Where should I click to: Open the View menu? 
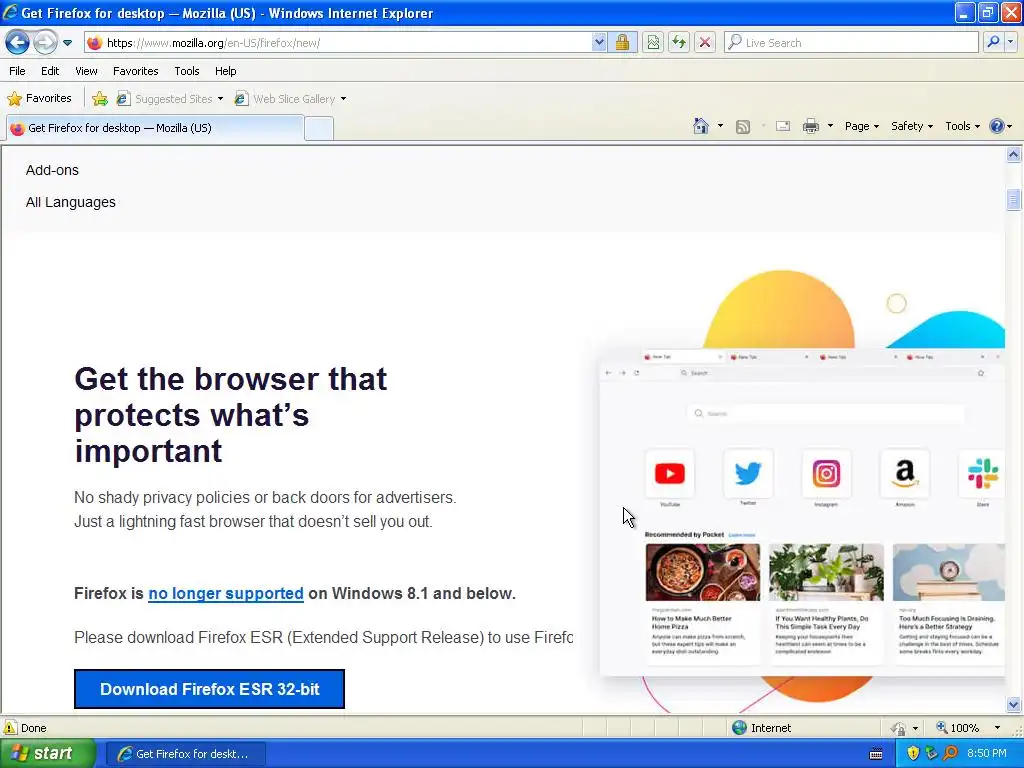tap(86, 71)
